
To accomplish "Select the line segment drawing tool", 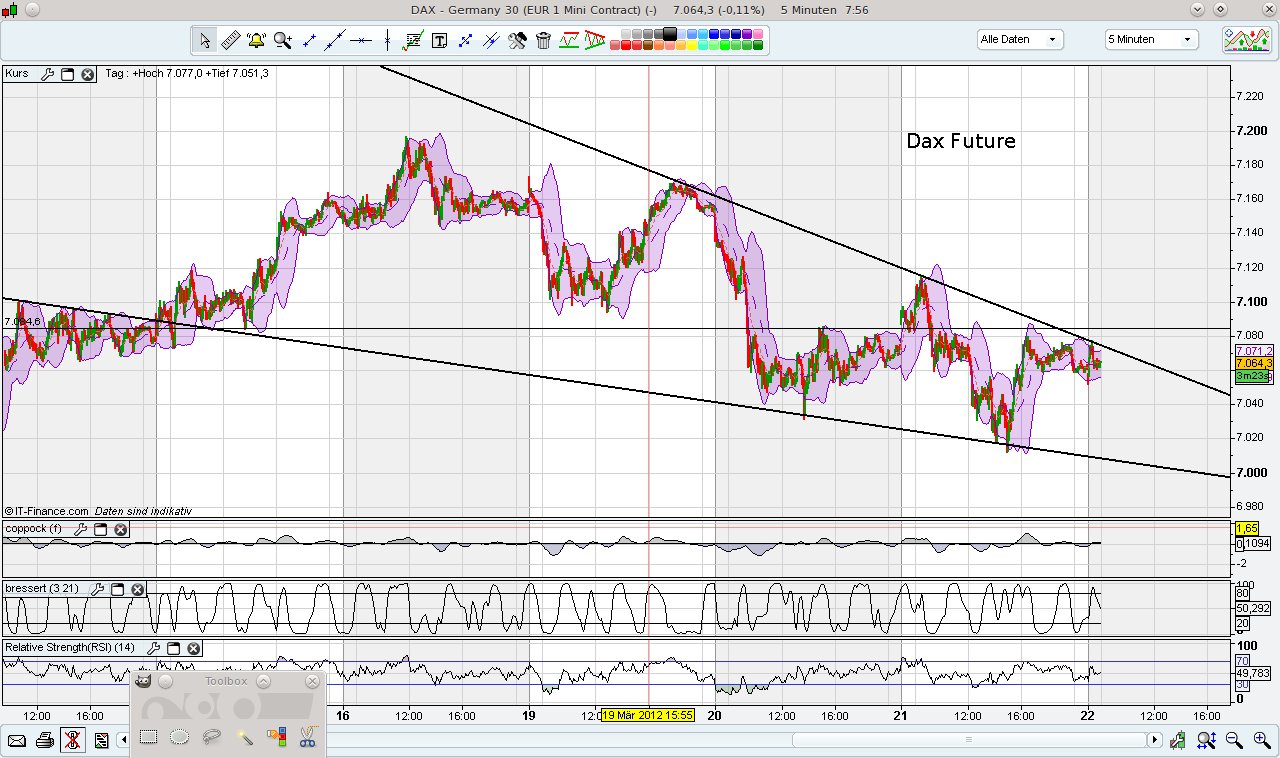I will coord(309,41).
